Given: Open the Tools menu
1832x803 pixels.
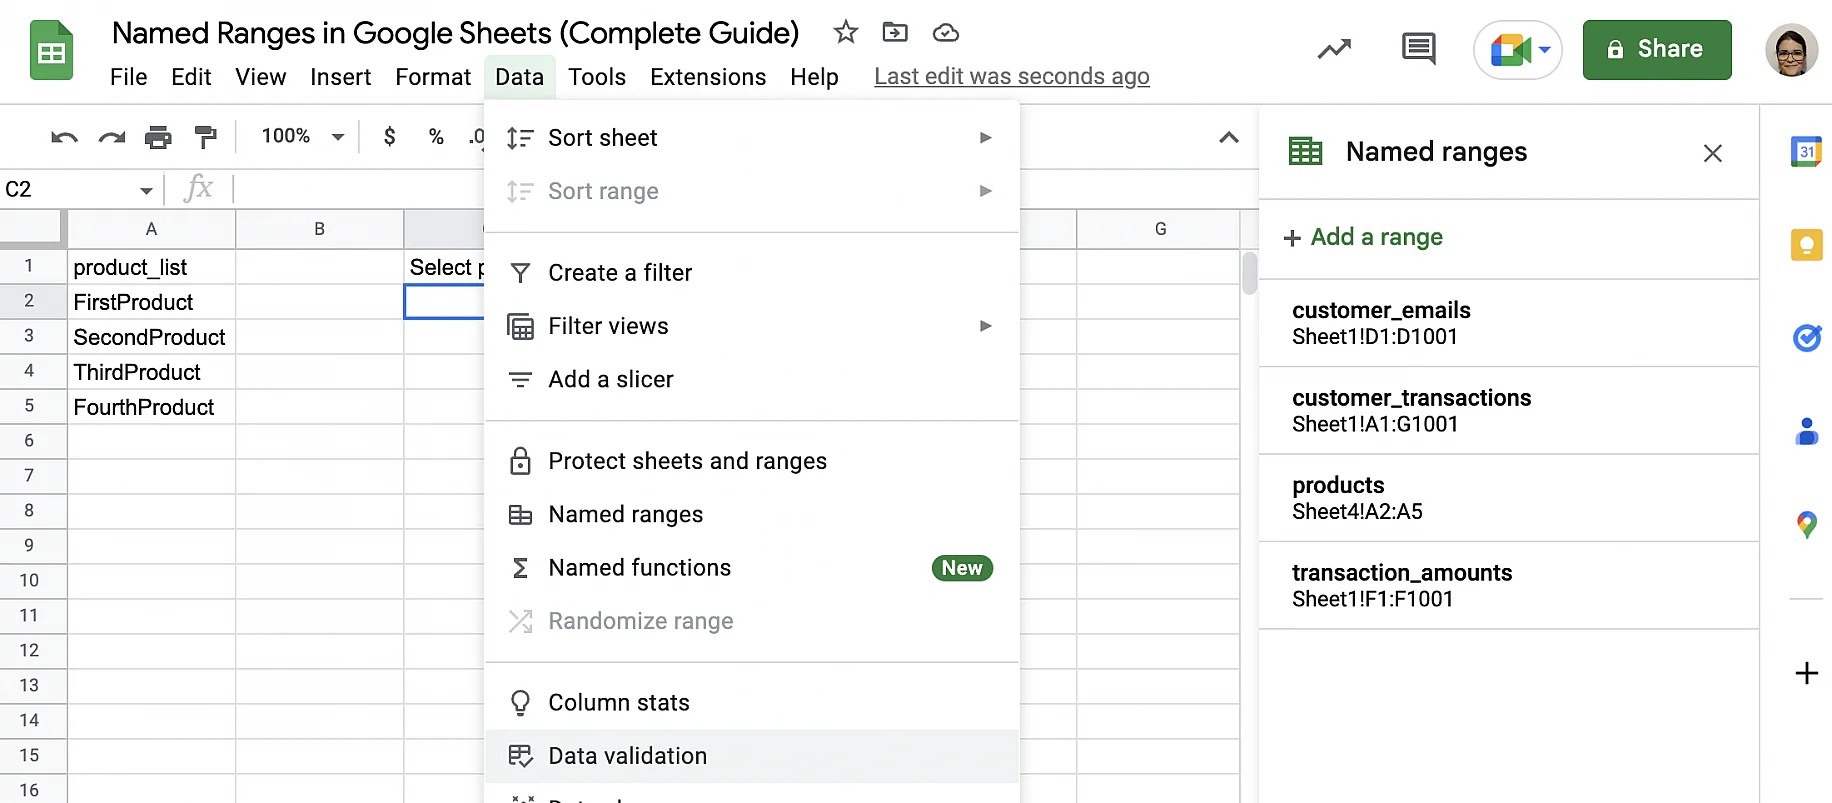Looking at the screenshot, I should 597,77.
